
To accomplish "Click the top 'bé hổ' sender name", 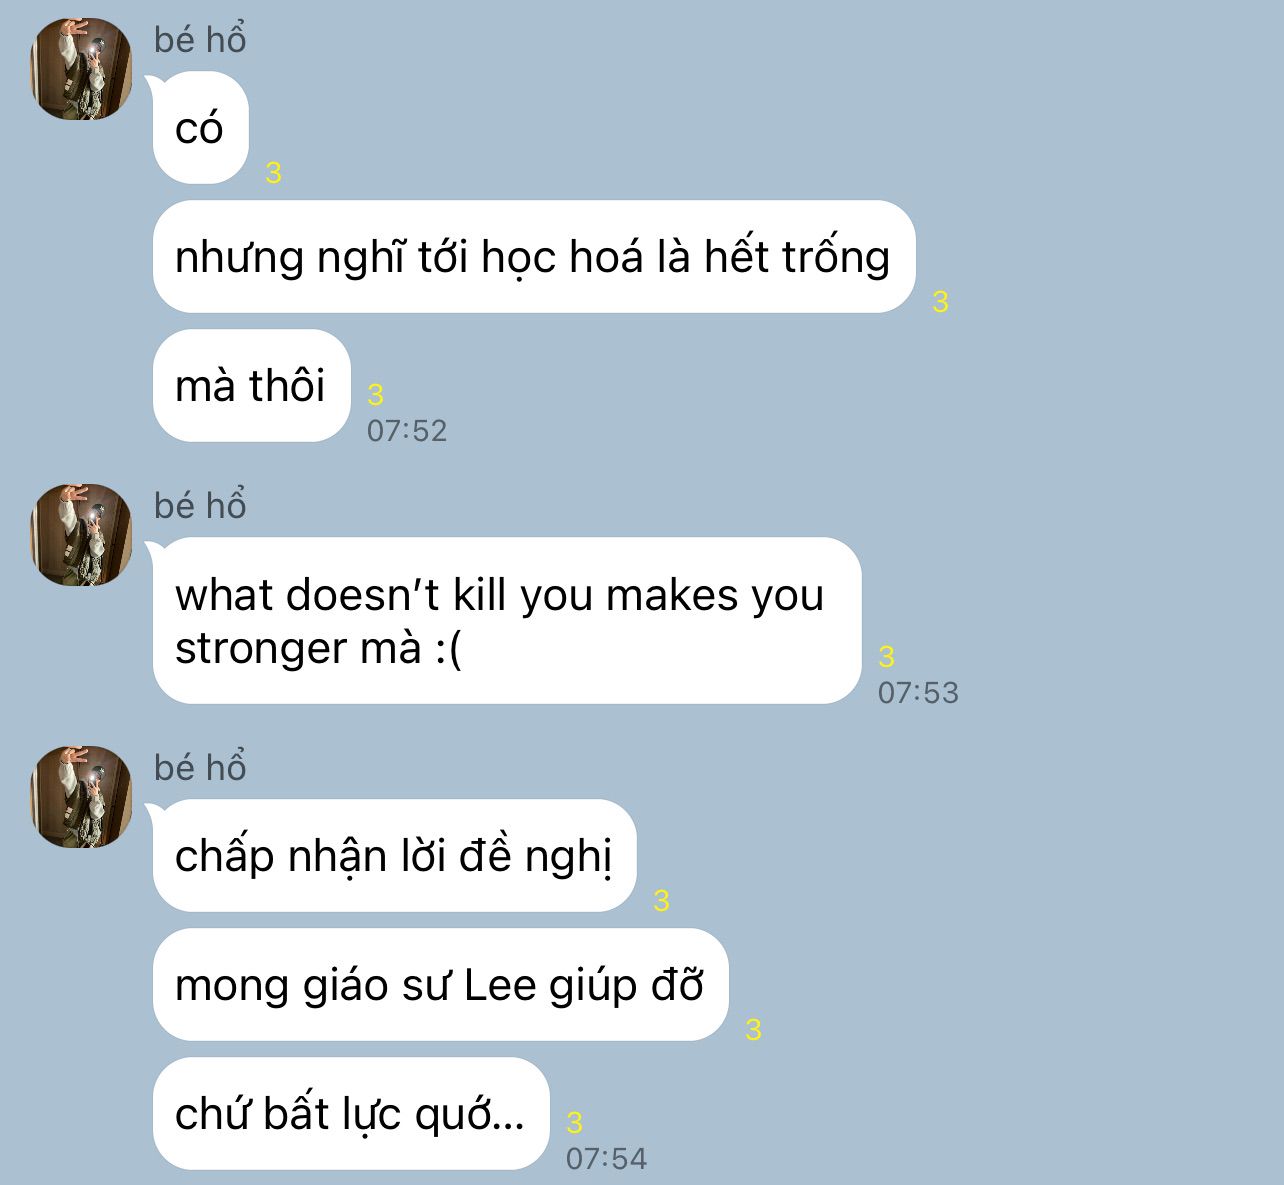I will [200, 39].
